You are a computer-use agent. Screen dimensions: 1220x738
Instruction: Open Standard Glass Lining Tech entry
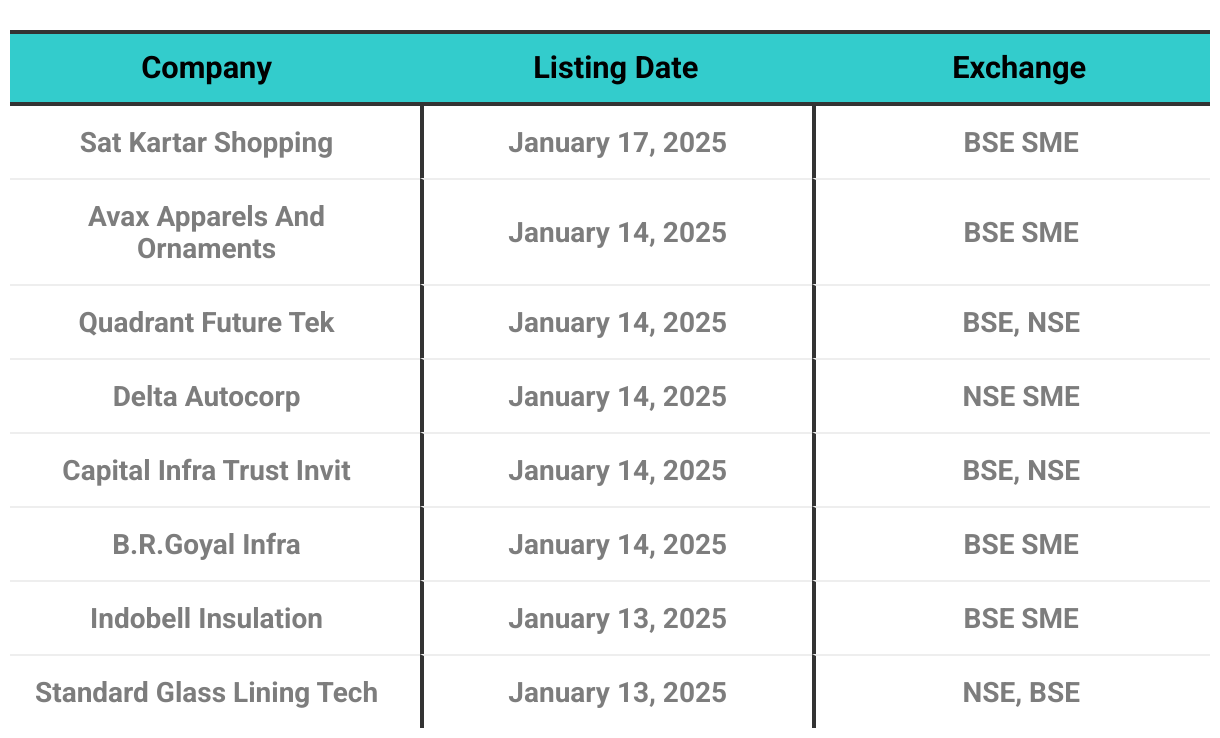tap(206, 692)
